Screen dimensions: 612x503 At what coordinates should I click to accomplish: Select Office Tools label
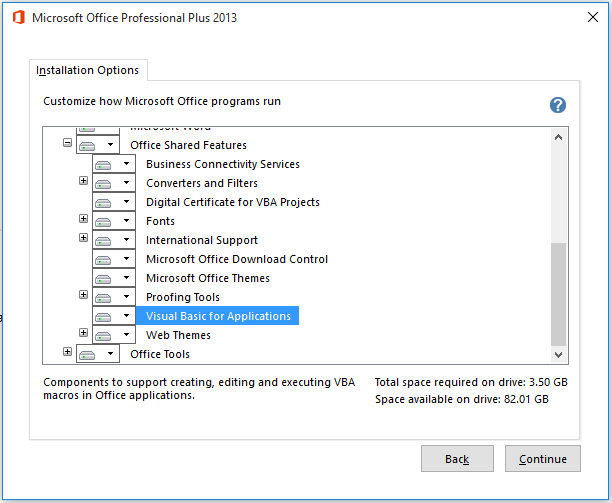pyautogui.click(x=160, y=354)
